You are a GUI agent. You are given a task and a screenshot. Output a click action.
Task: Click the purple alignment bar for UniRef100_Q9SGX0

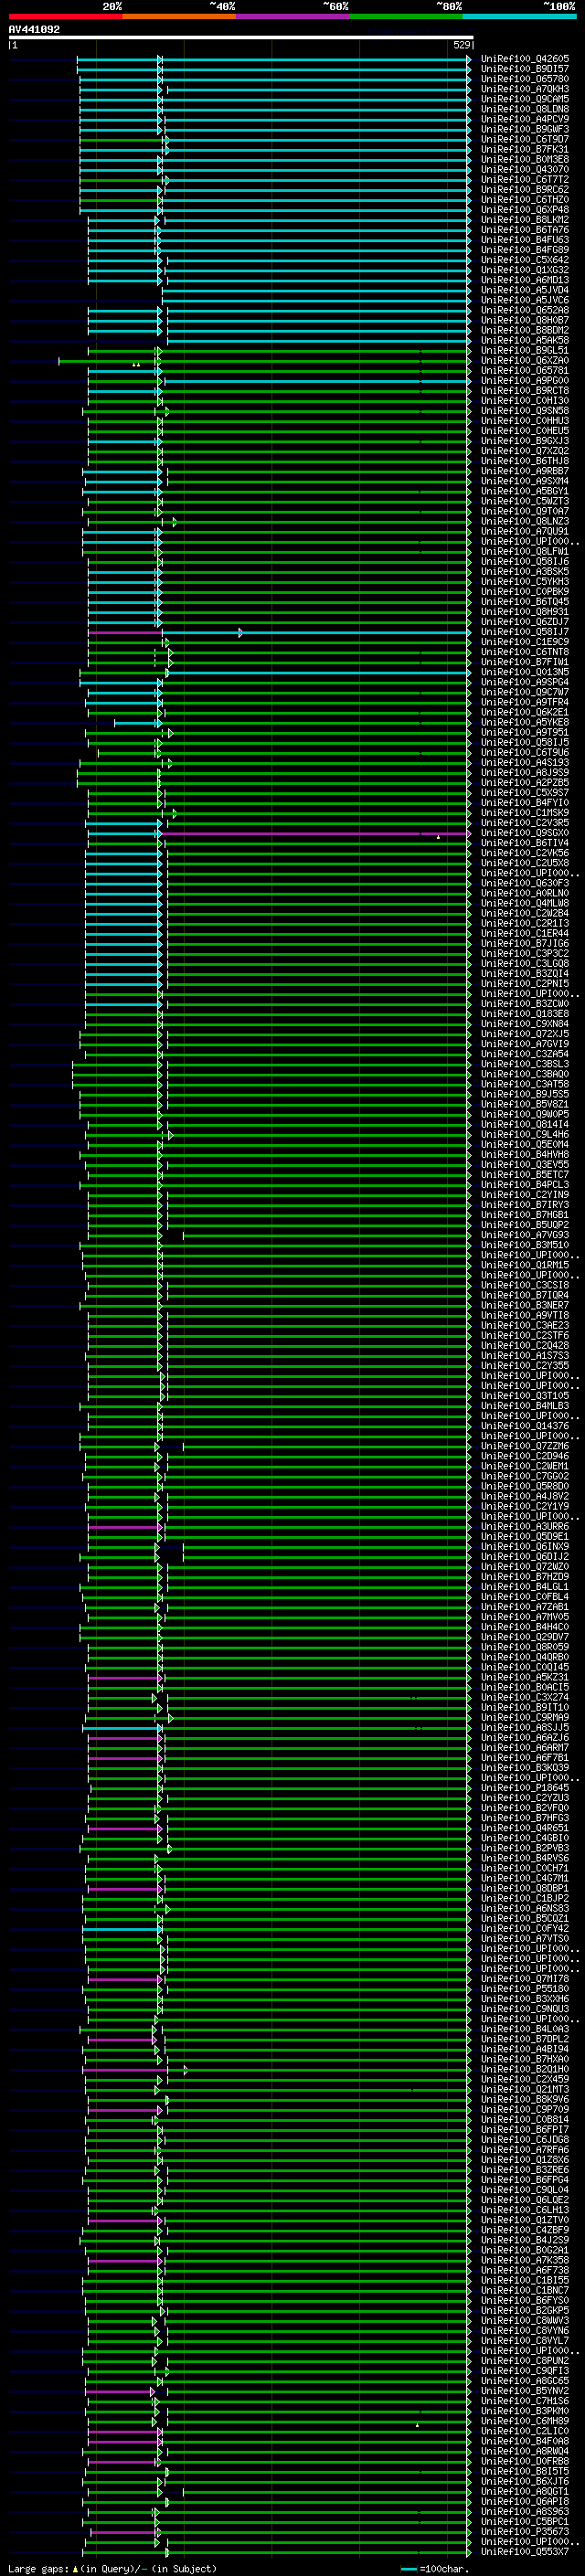click(317, 833)
